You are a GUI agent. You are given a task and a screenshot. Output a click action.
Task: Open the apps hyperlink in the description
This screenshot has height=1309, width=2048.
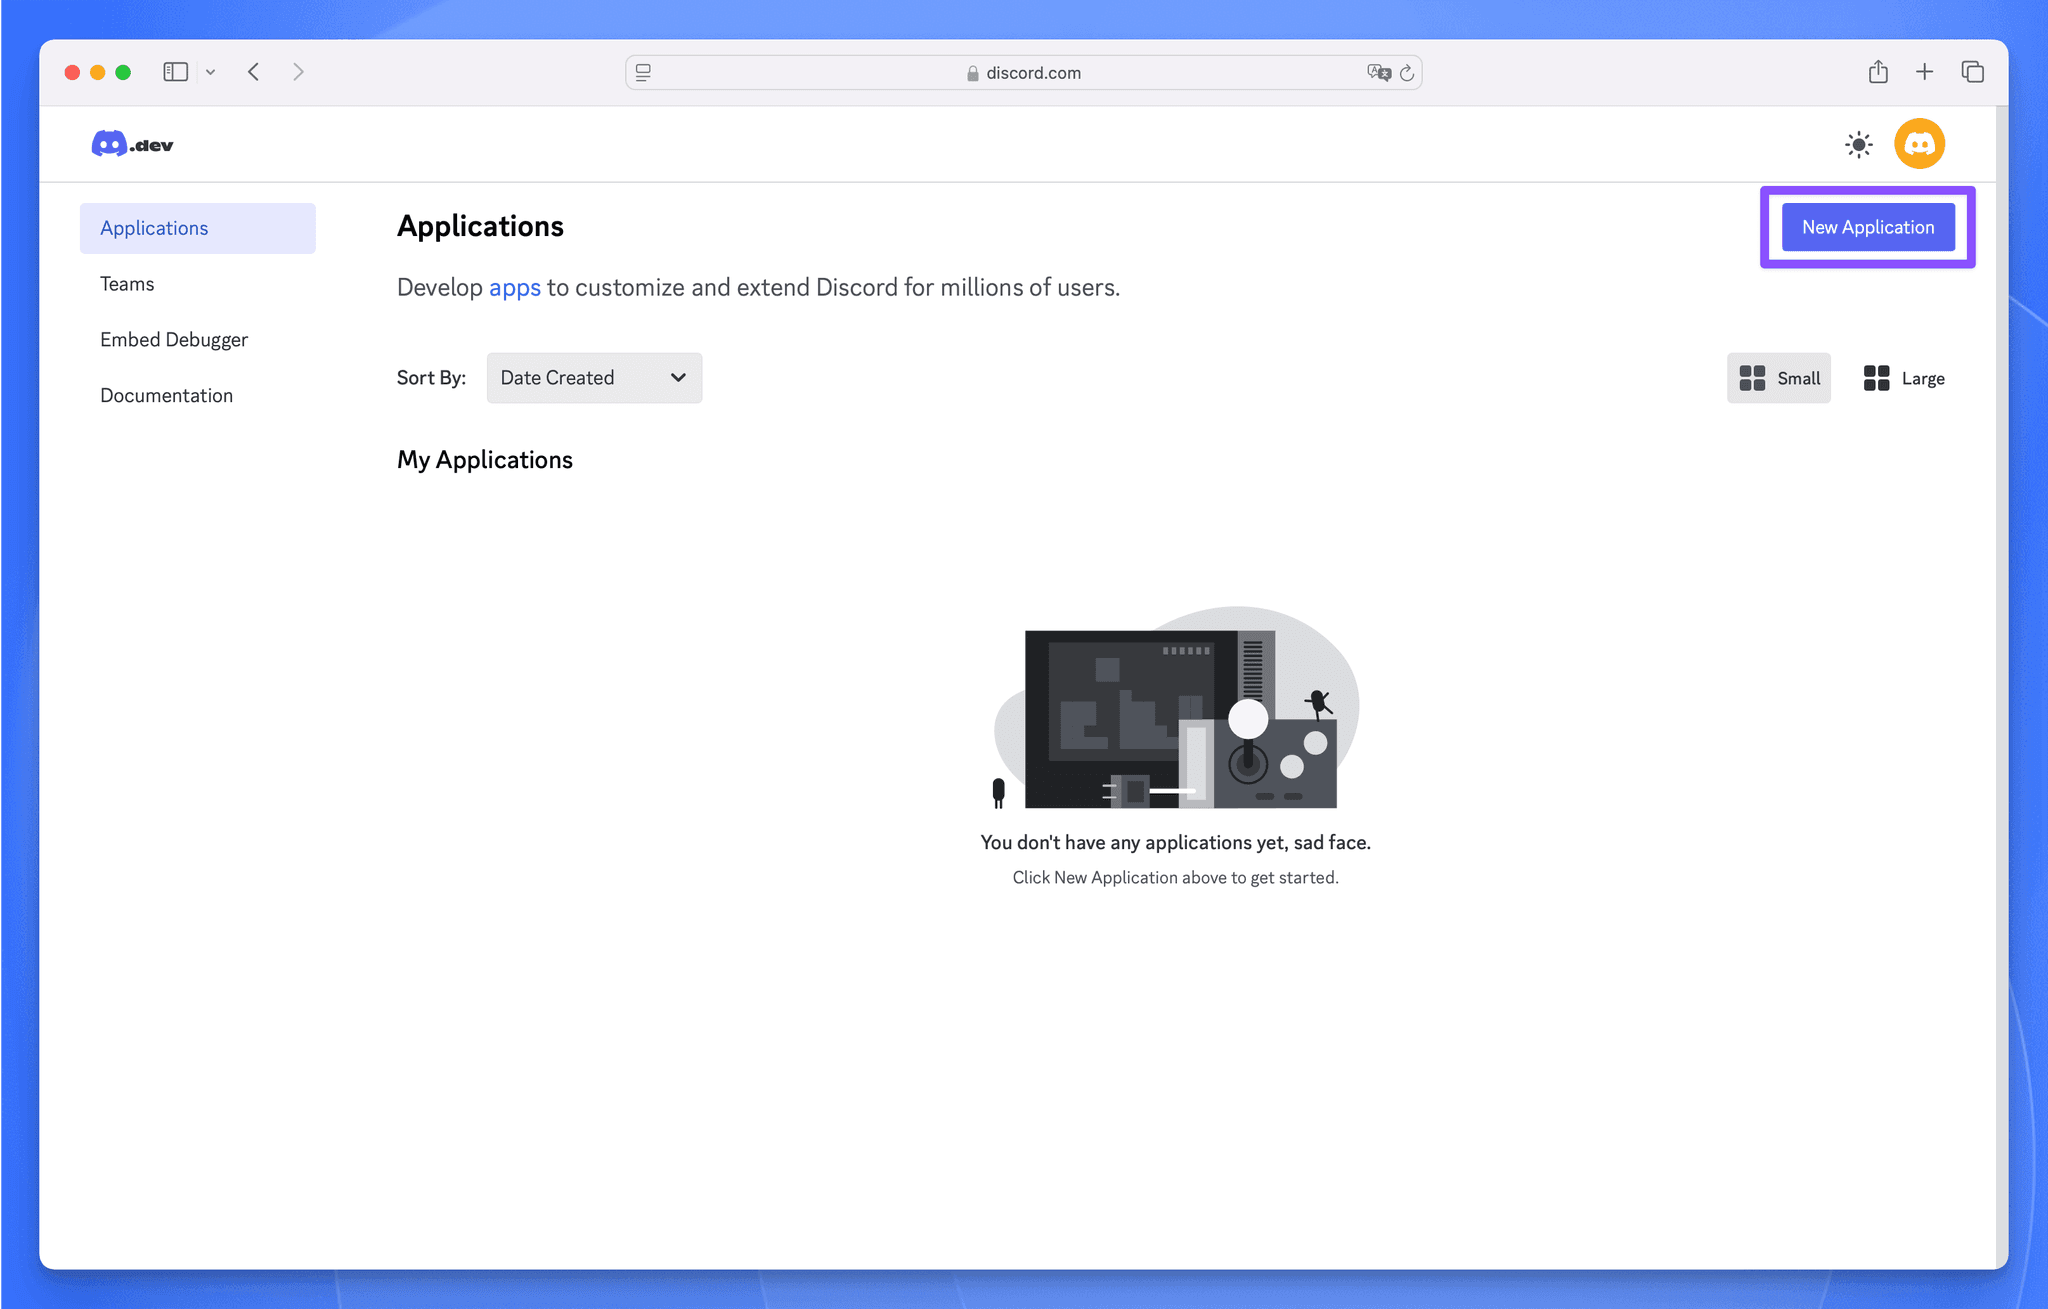(514, 287)
